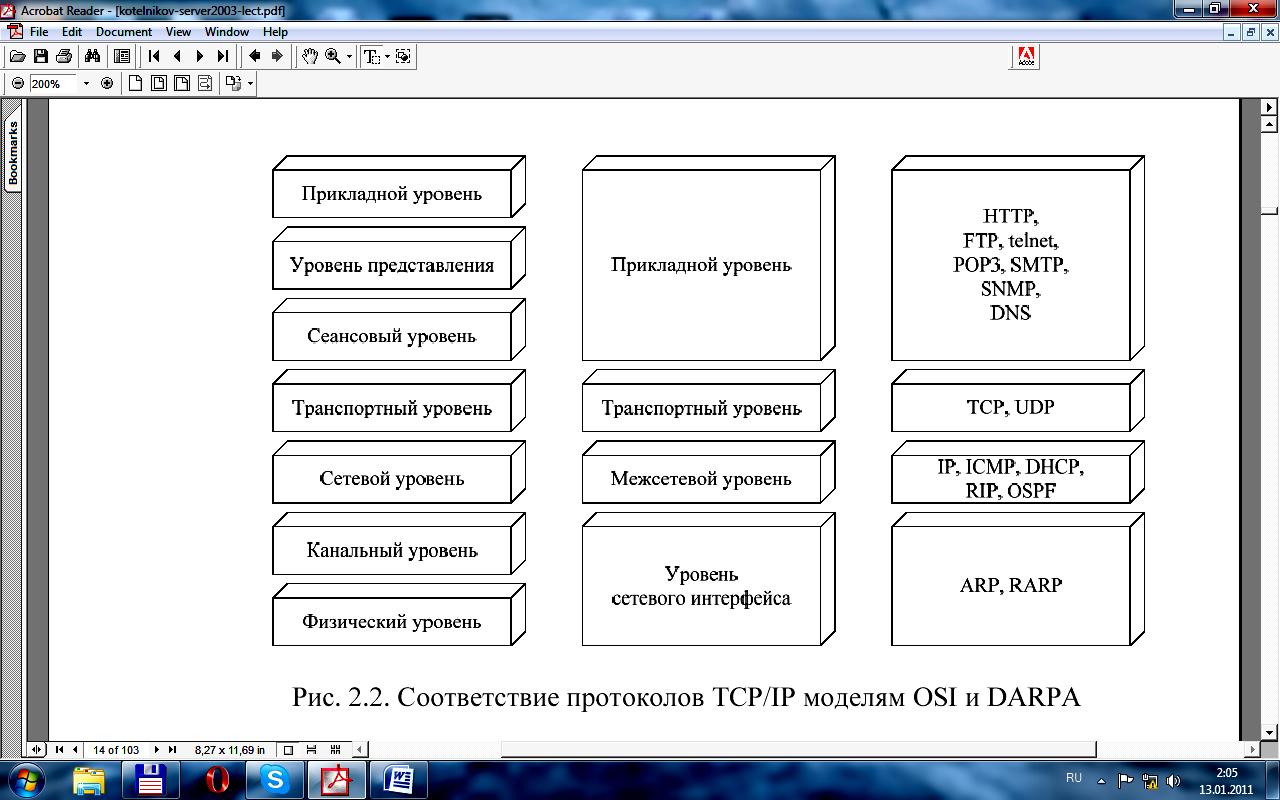Click the volume speaker tray icon
This screenshot has height=800, width=1280.
1173,781
